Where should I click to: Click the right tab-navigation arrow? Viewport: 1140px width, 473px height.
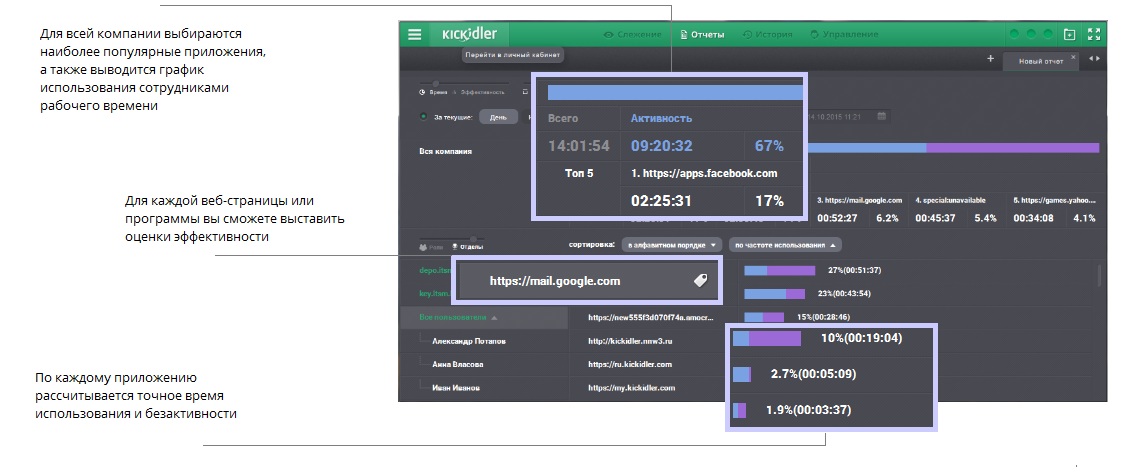click(x=1098, y=58)
